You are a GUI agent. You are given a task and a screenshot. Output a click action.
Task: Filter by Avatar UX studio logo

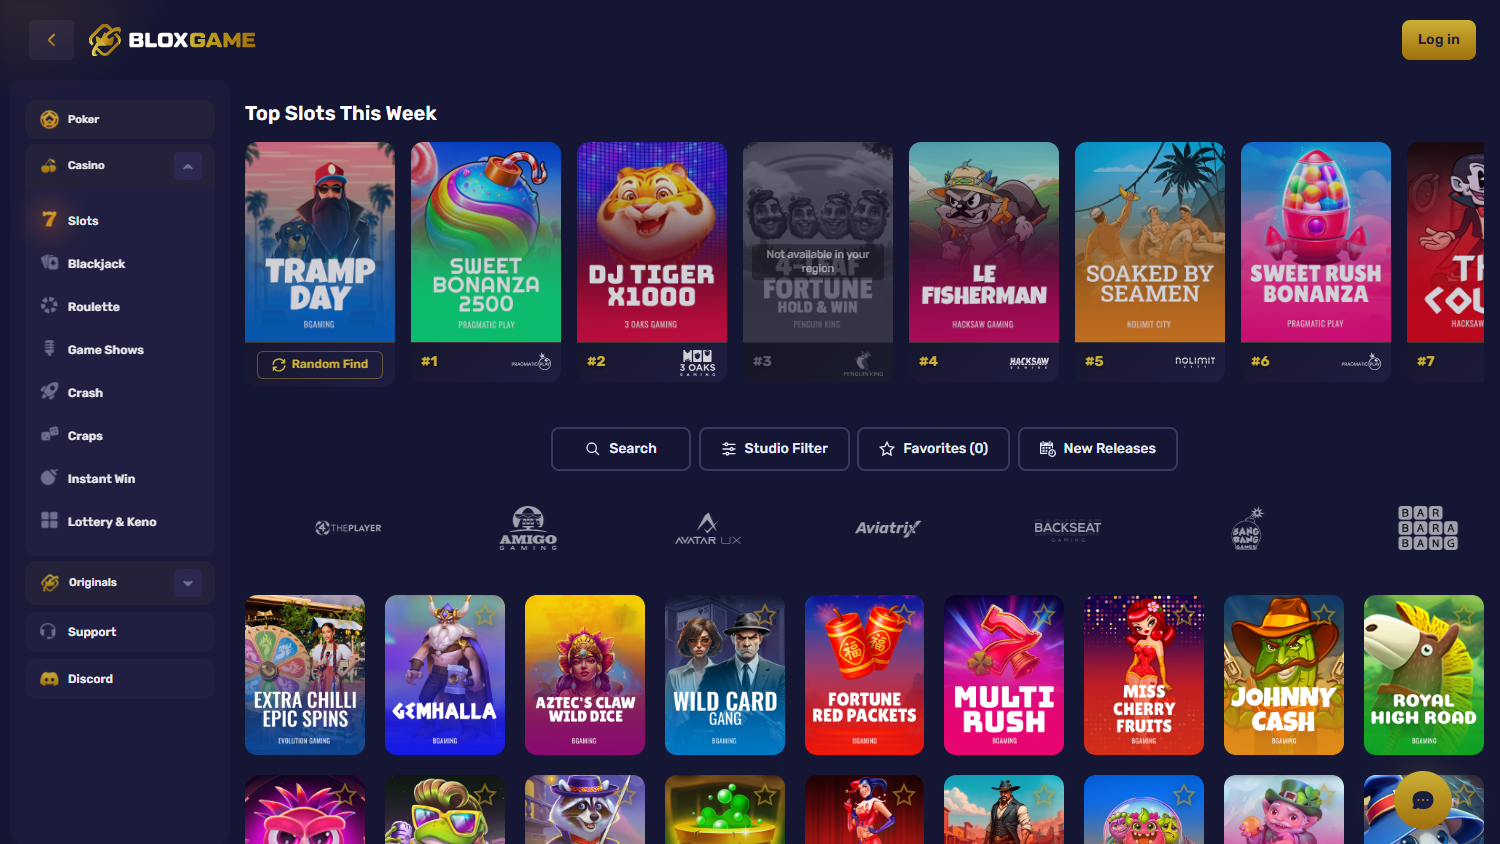[x=708, y=528]
